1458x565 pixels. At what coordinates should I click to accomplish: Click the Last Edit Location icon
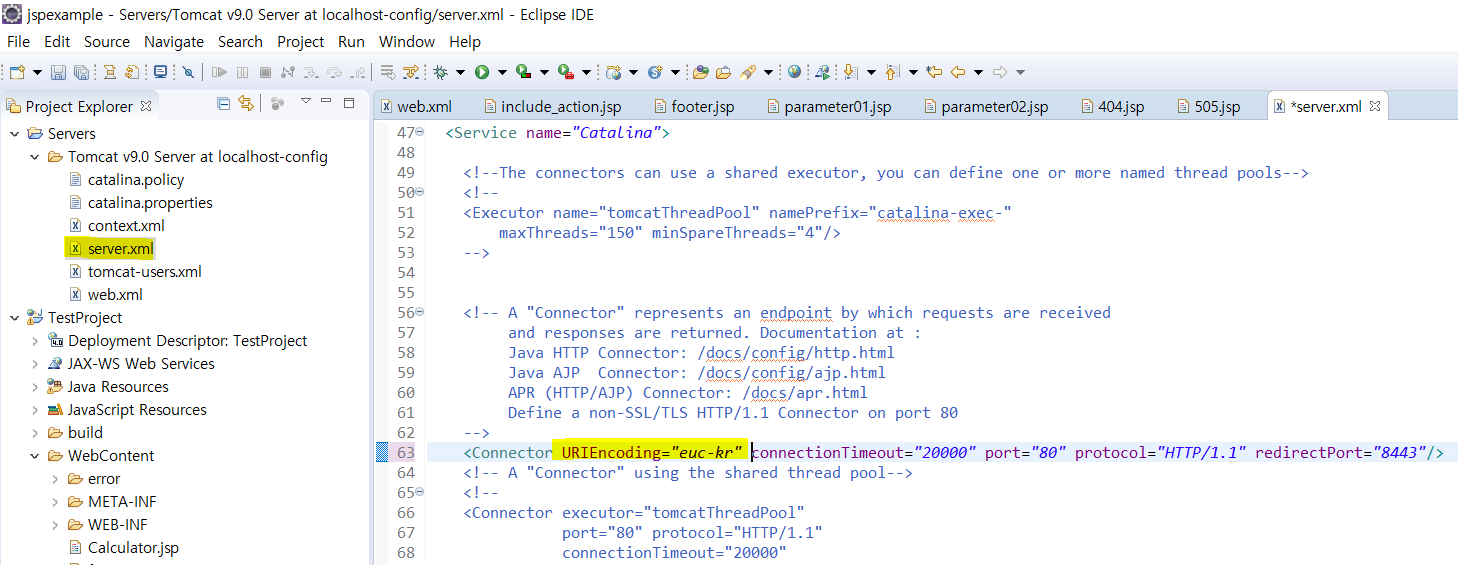[934, 72]
